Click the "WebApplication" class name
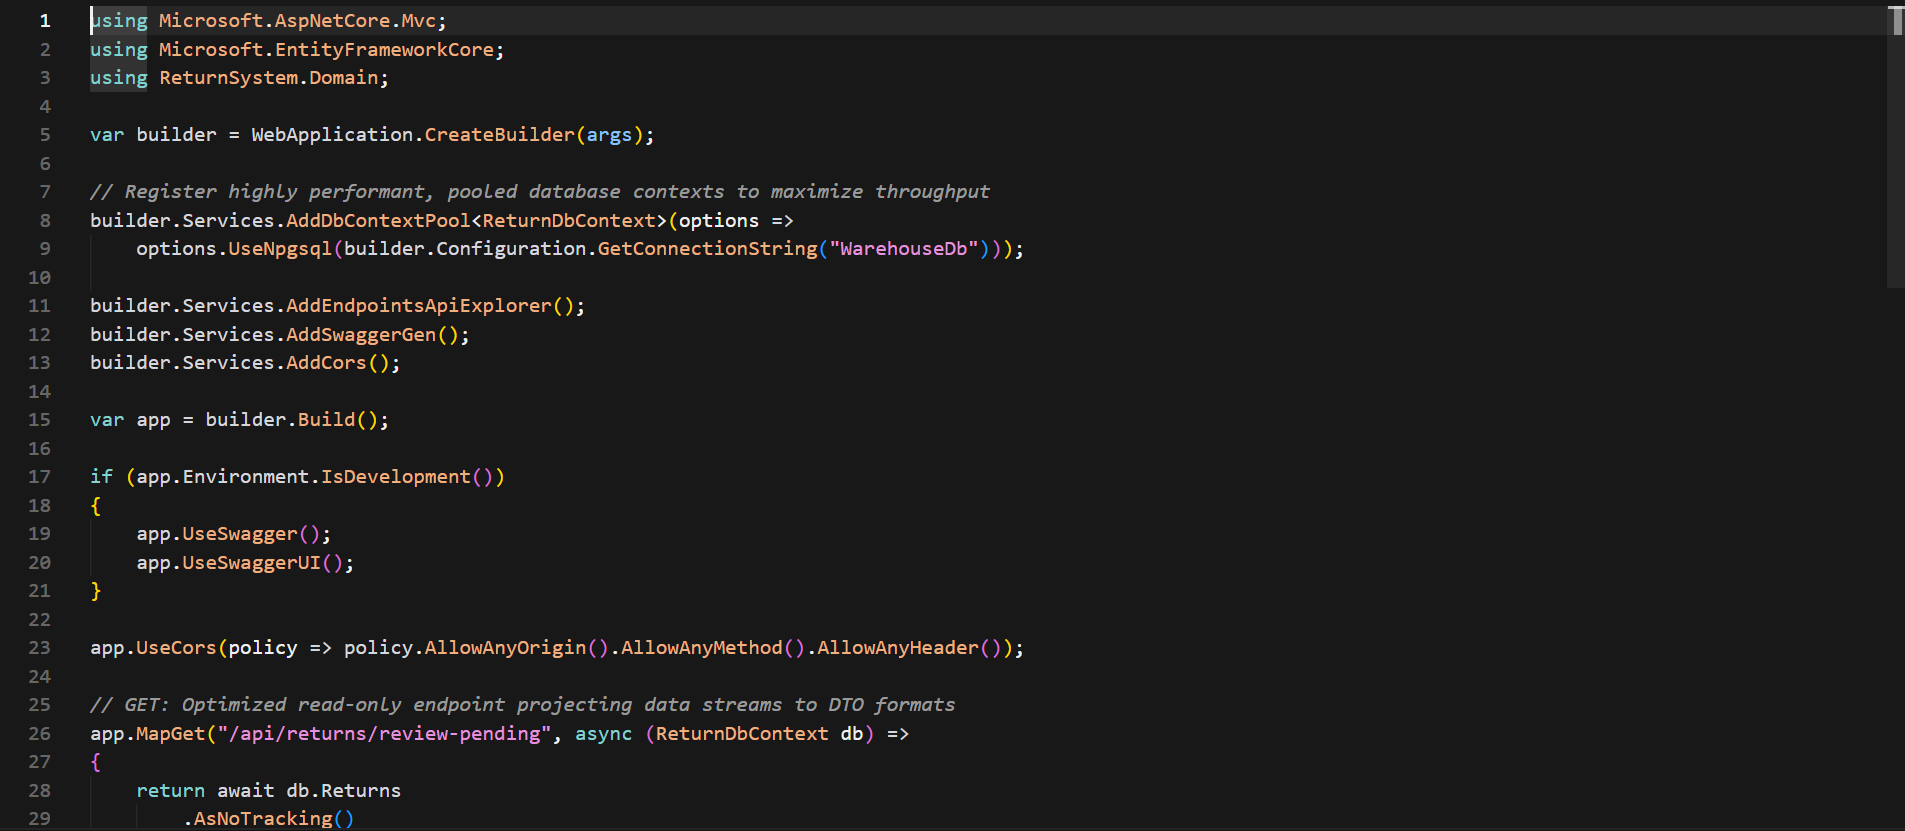Image resolution: width=1905 pixels, height=831 pixels. click(332, 135)
